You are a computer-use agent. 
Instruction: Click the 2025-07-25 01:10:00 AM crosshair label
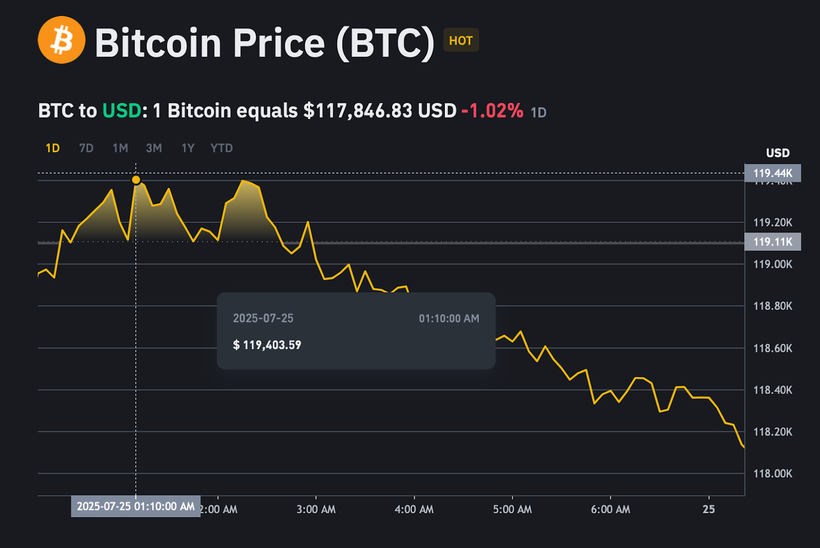pos(135,506)
